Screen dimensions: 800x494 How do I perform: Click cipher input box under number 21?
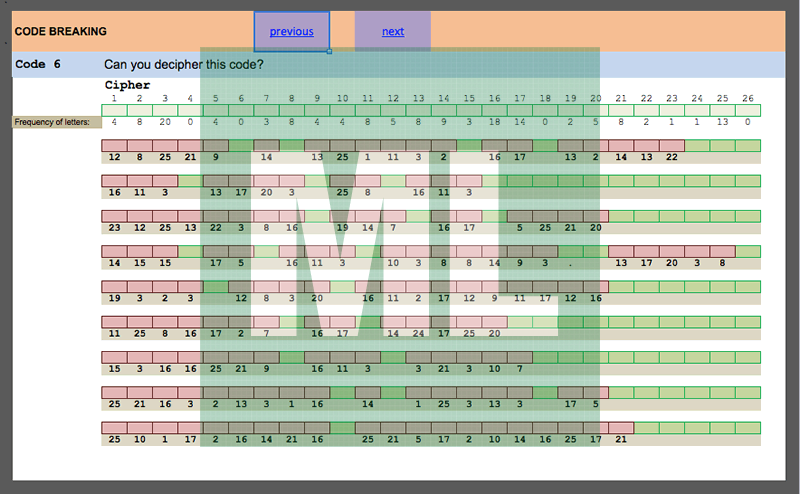621,110
